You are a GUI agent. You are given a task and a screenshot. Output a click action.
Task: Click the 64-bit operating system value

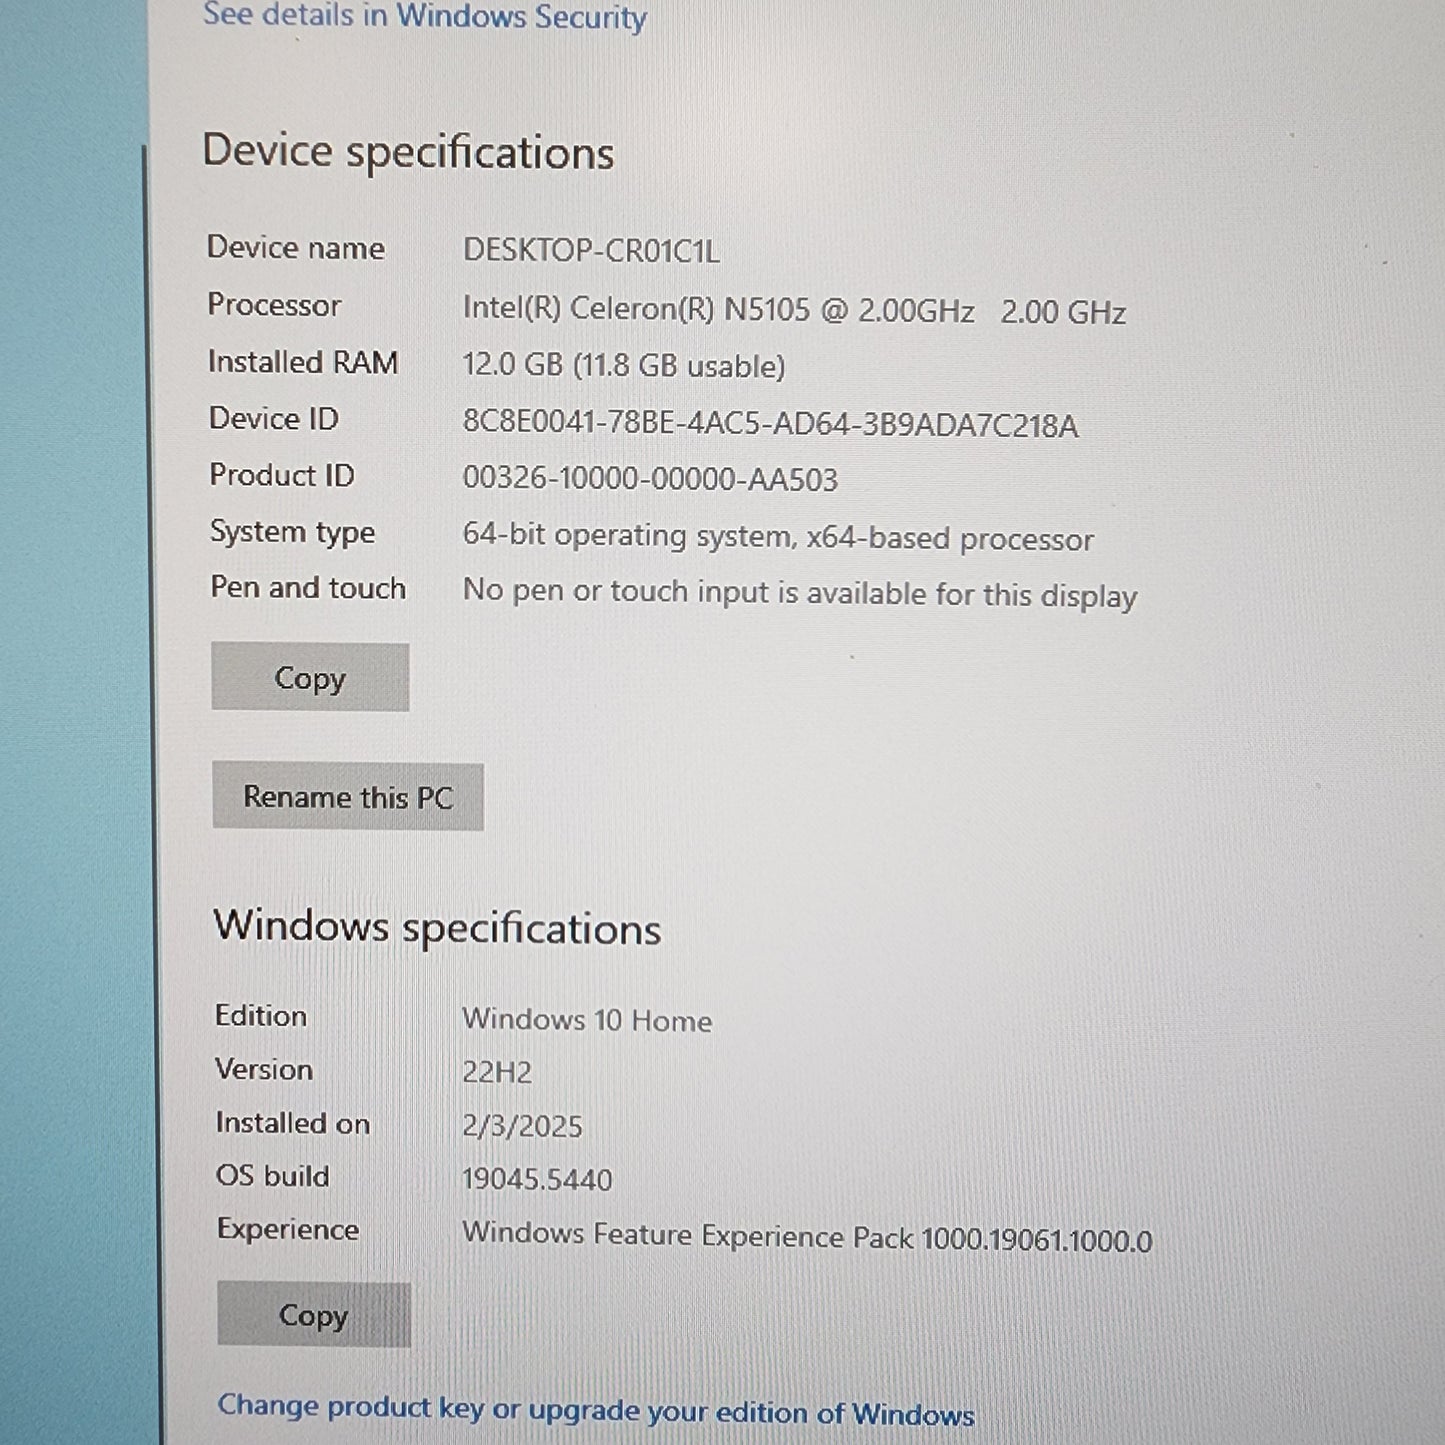click(x=778, y=538)
